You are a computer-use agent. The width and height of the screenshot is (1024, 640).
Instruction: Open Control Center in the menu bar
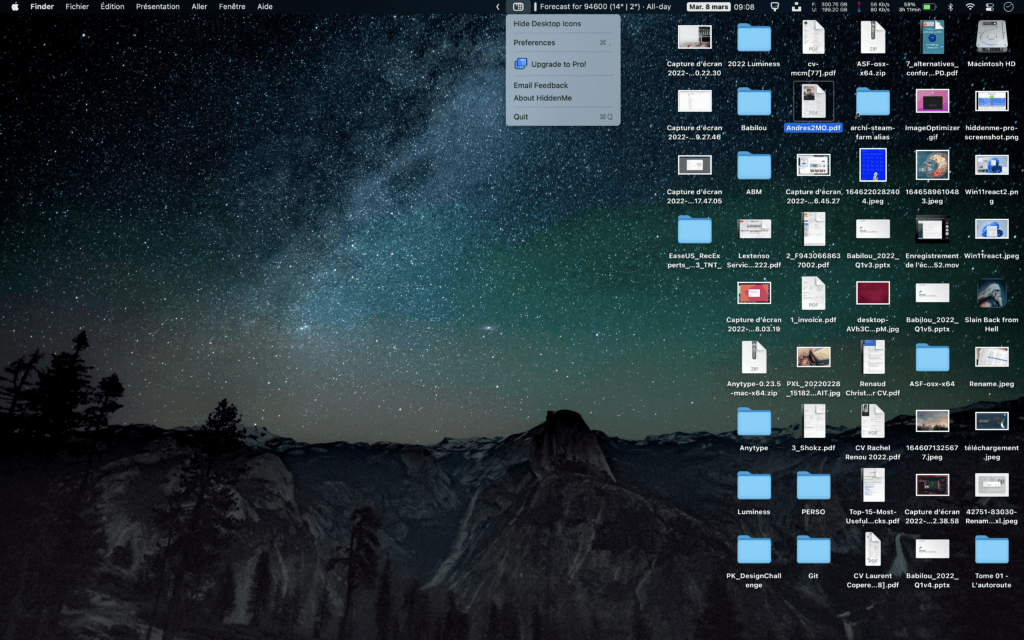[x=989, y=7]
